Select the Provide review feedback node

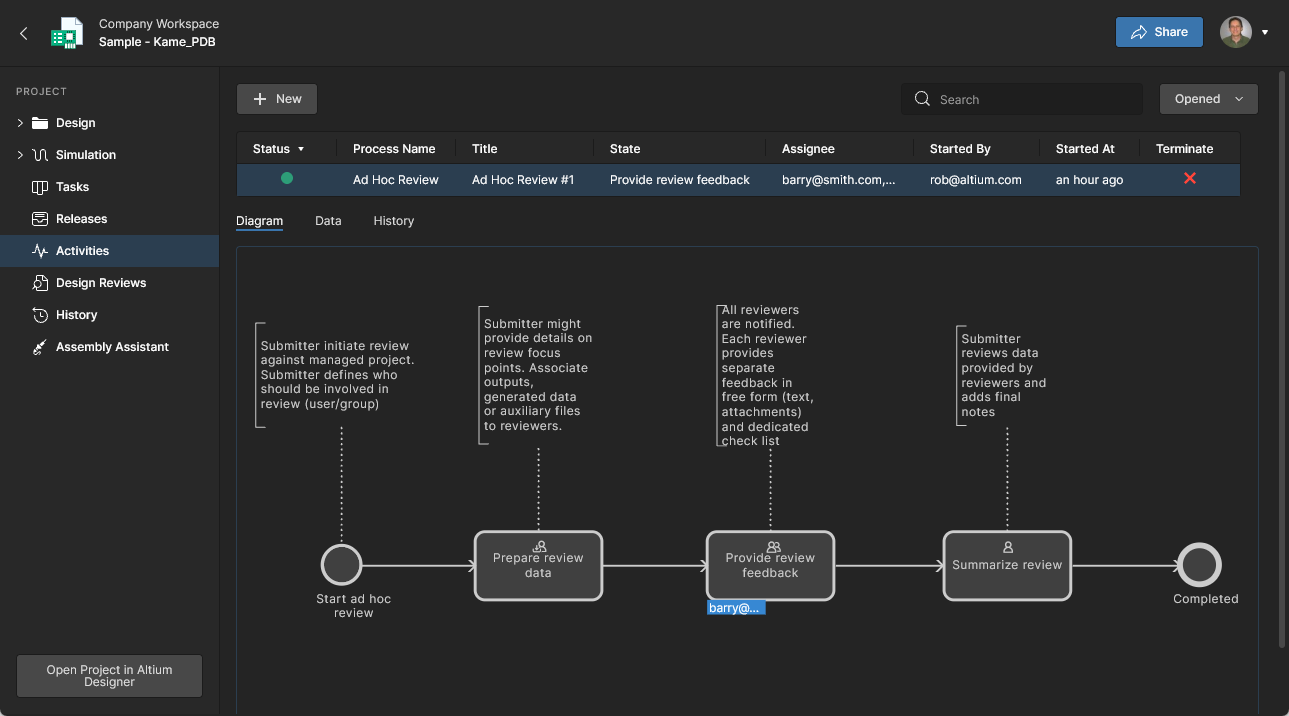[x=770, y=566]
